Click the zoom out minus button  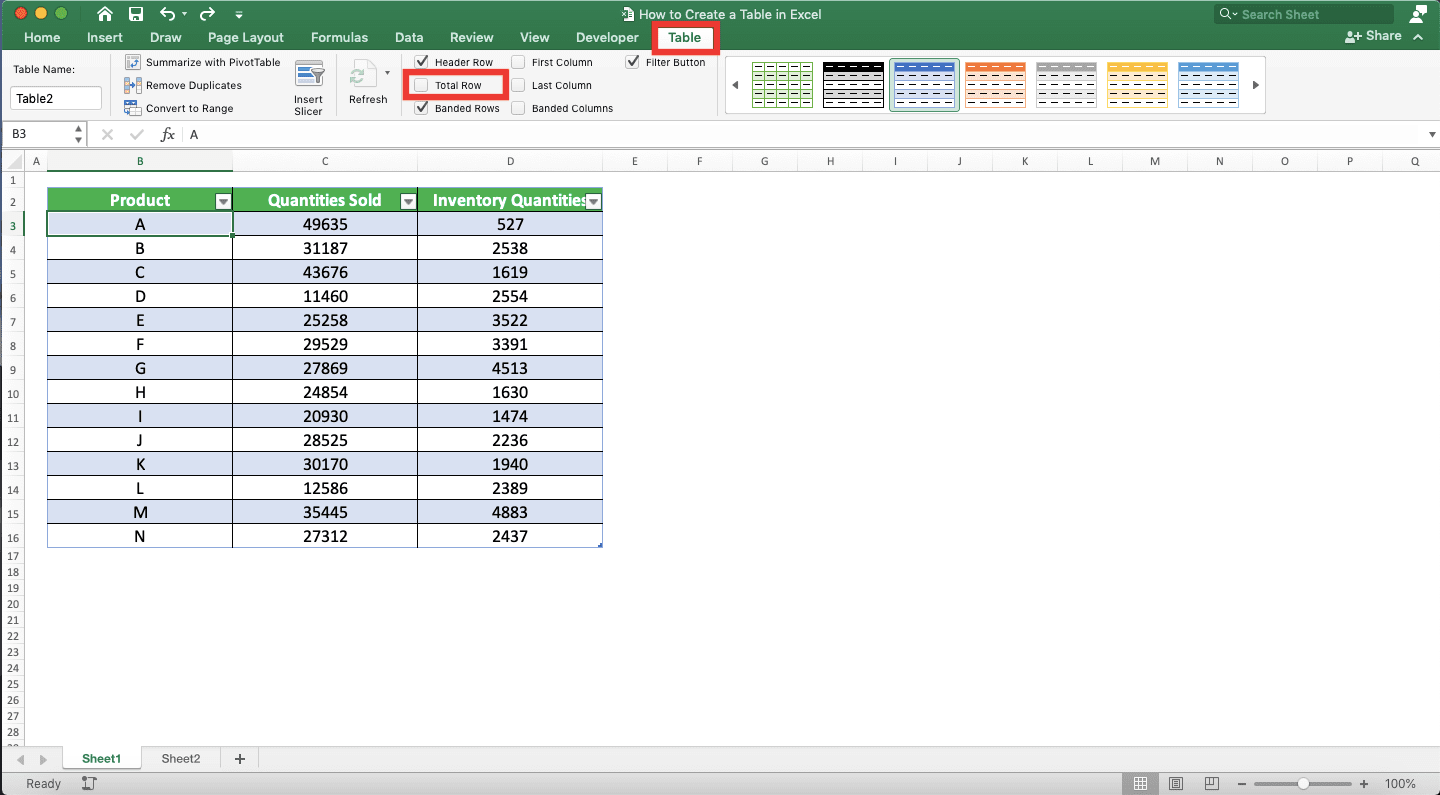pos(1241,784)
